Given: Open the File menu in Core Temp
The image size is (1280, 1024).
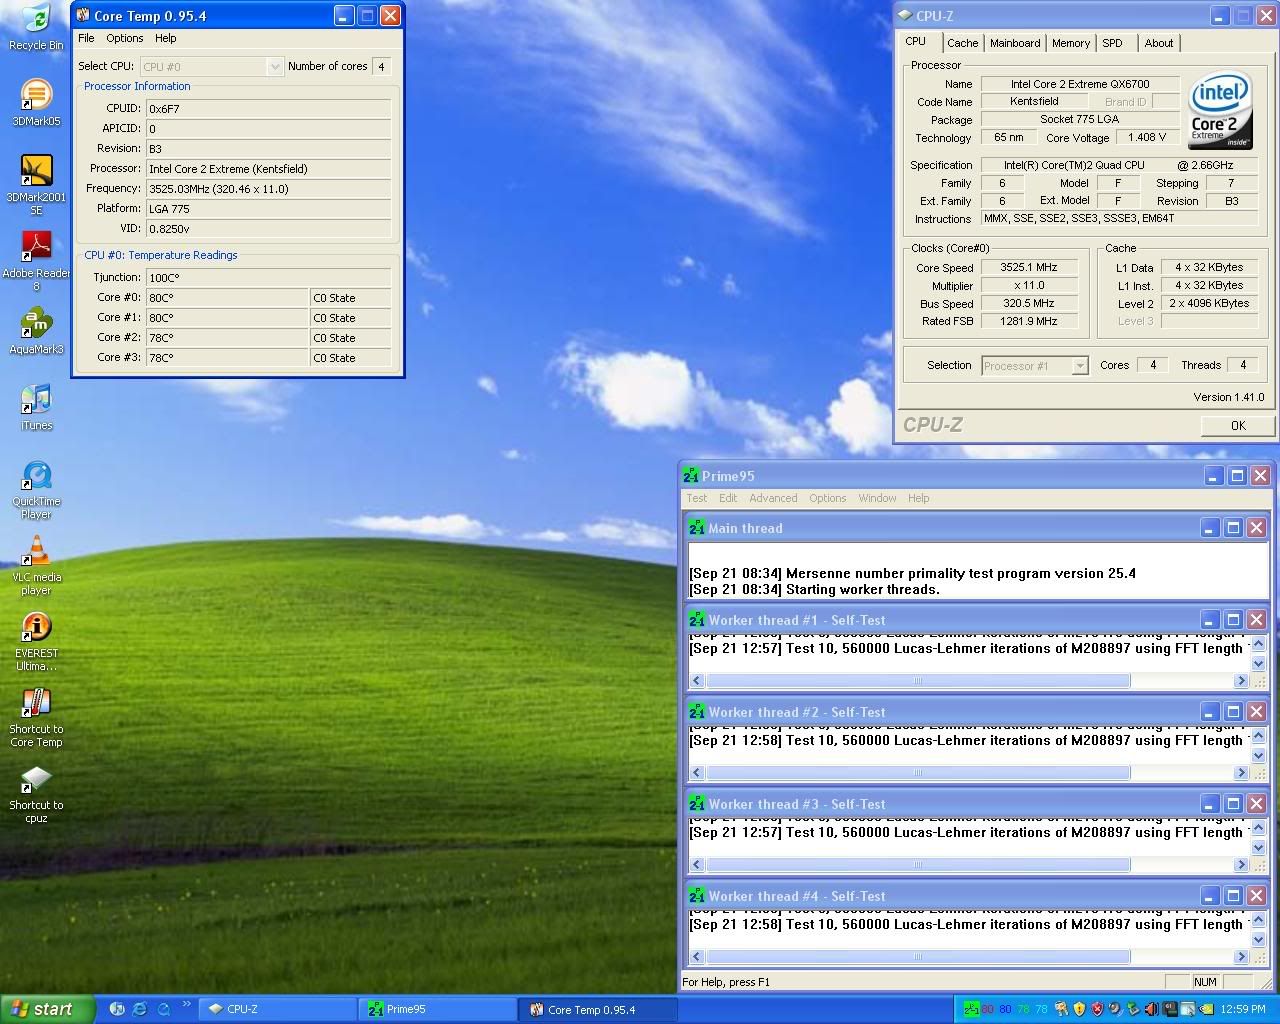Looking at the screenshot, I should [x=86, y=38].
